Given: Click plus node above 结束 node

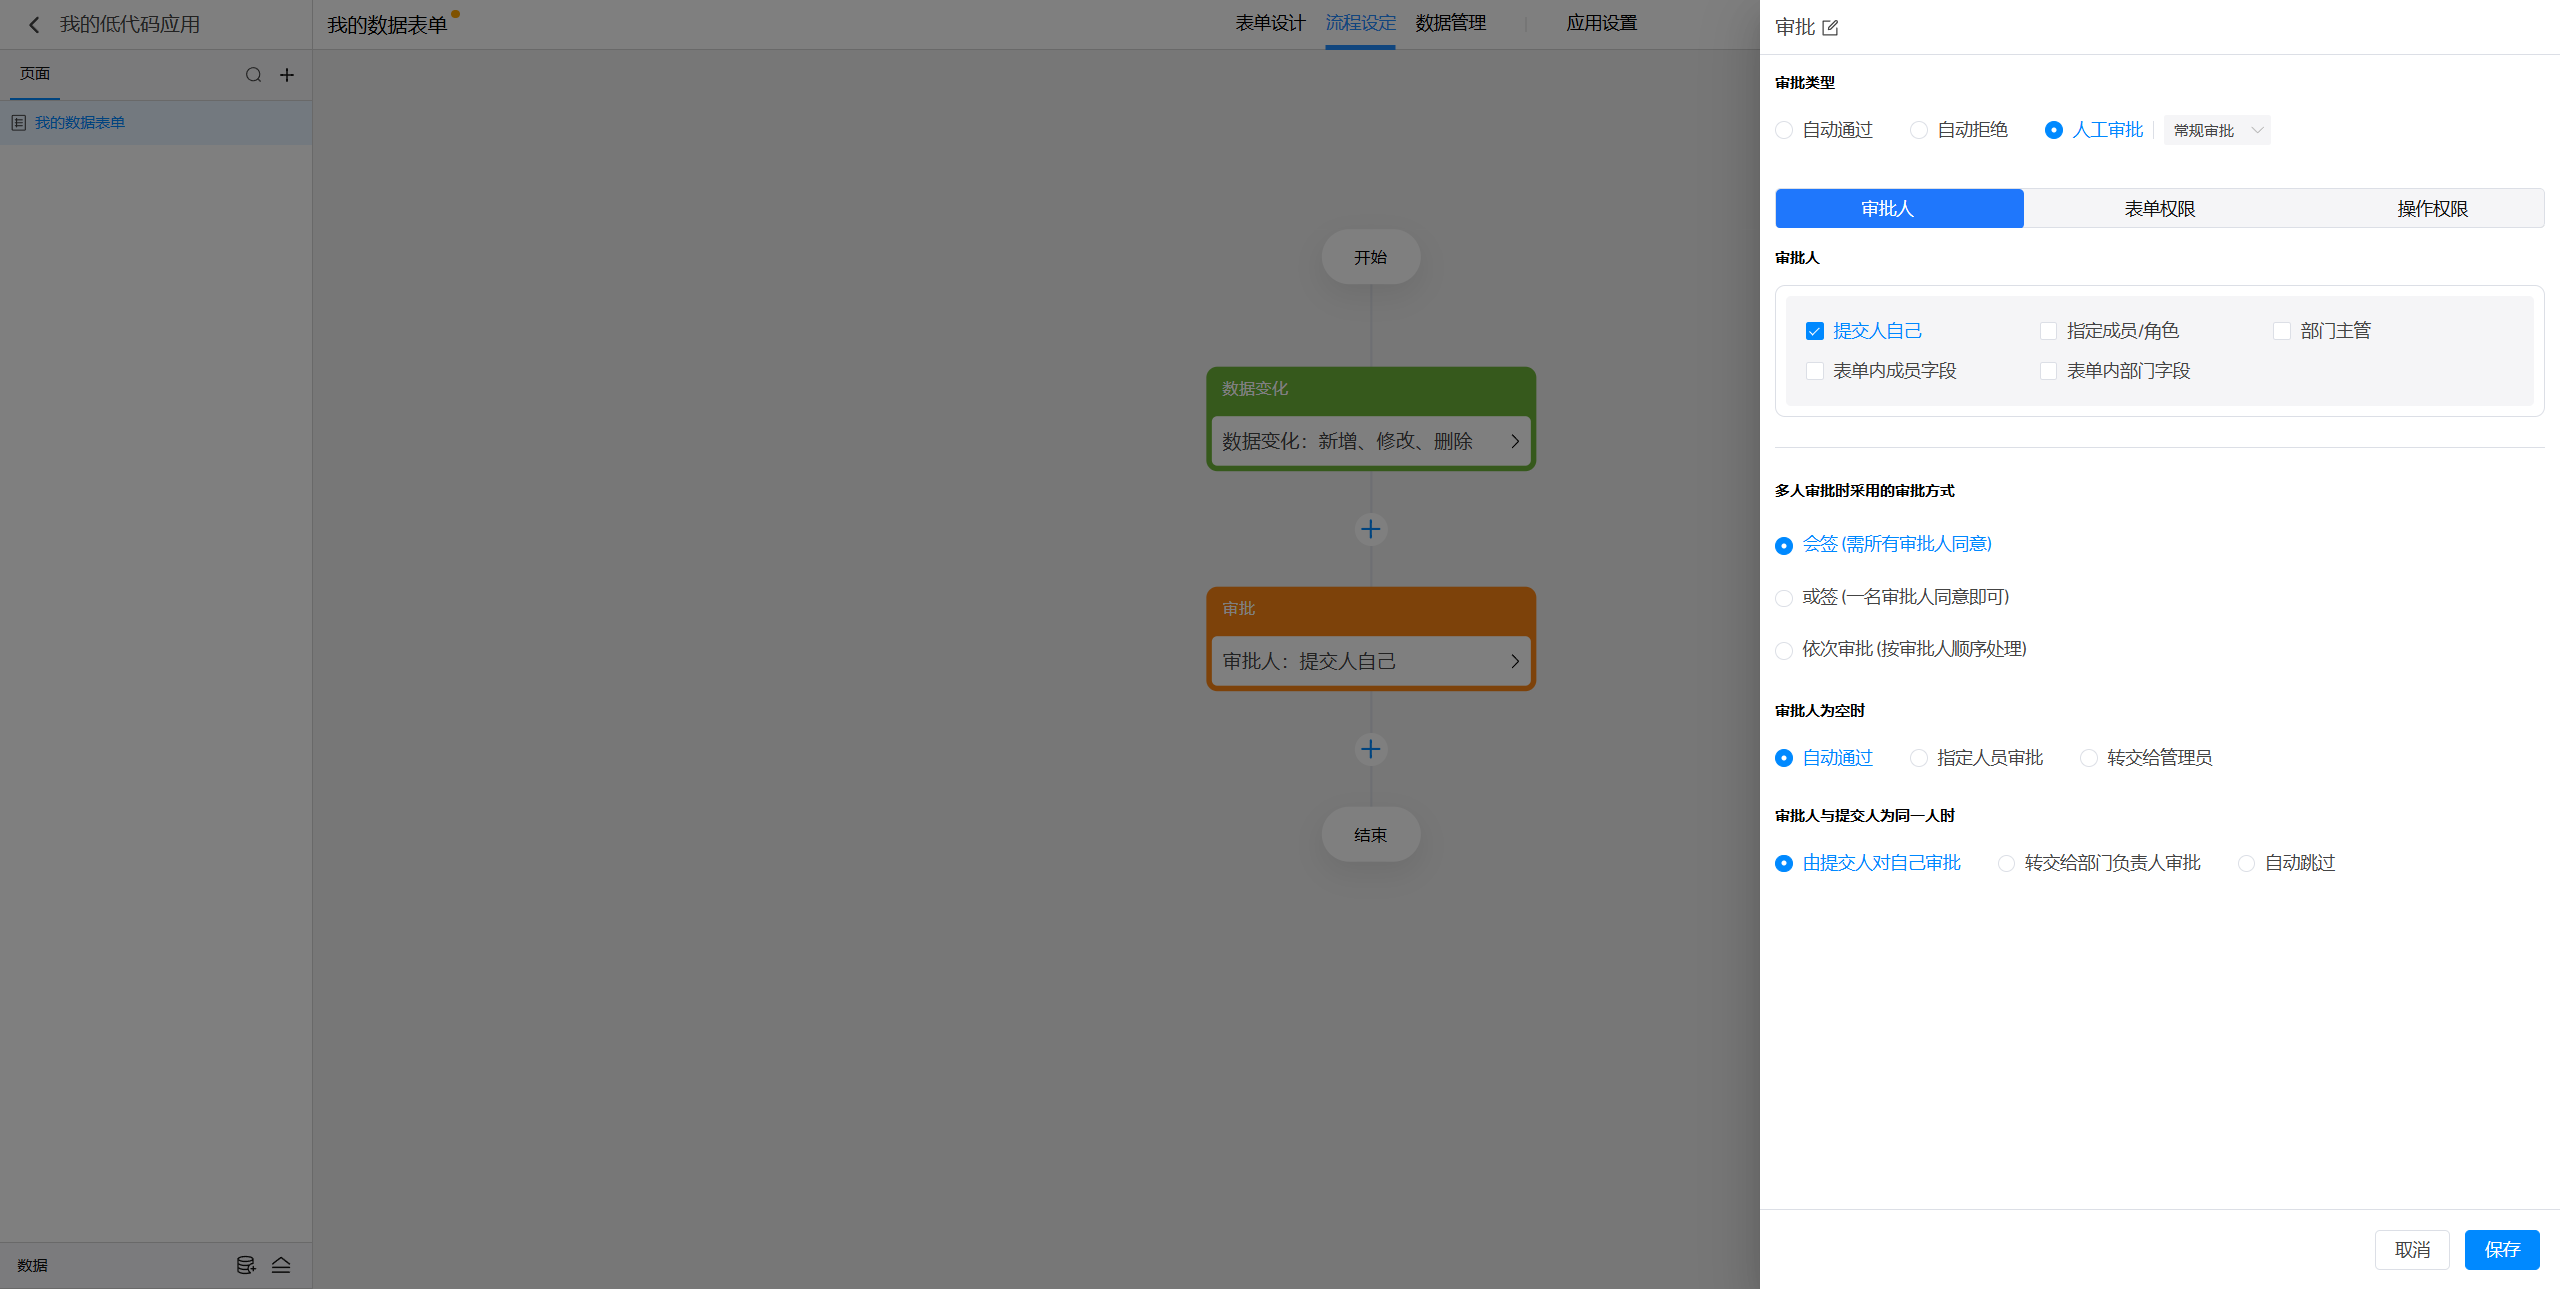Looking at the screenshot, I should (x=1370, y=749).
